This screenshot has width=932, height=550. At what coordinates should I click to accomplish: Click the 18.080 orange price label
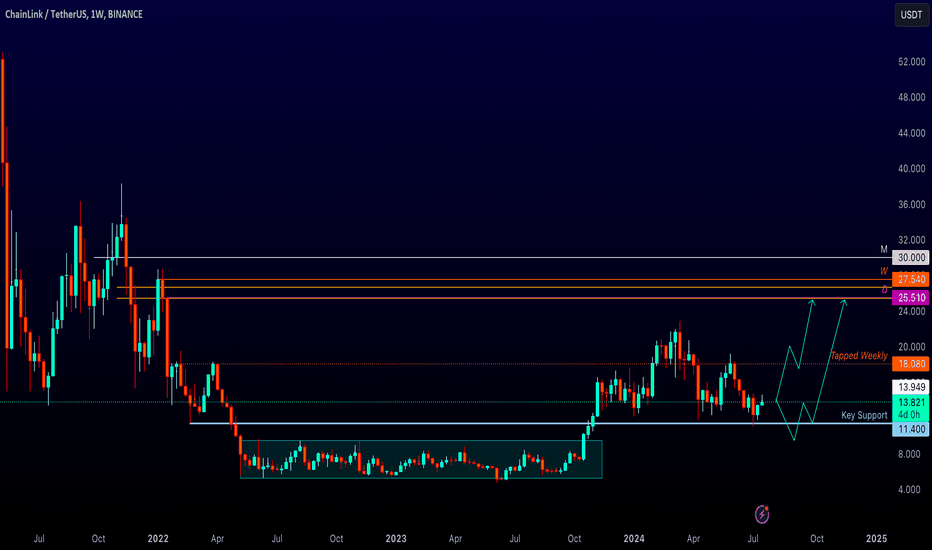[x=911, y=364]
